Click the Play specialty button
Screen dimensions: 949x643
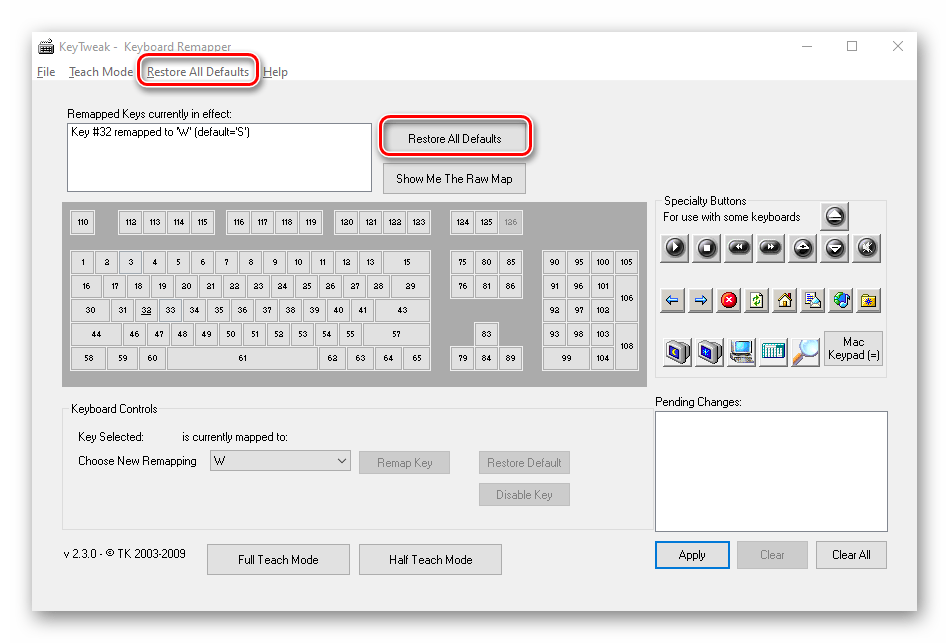[x=675, y=248]
